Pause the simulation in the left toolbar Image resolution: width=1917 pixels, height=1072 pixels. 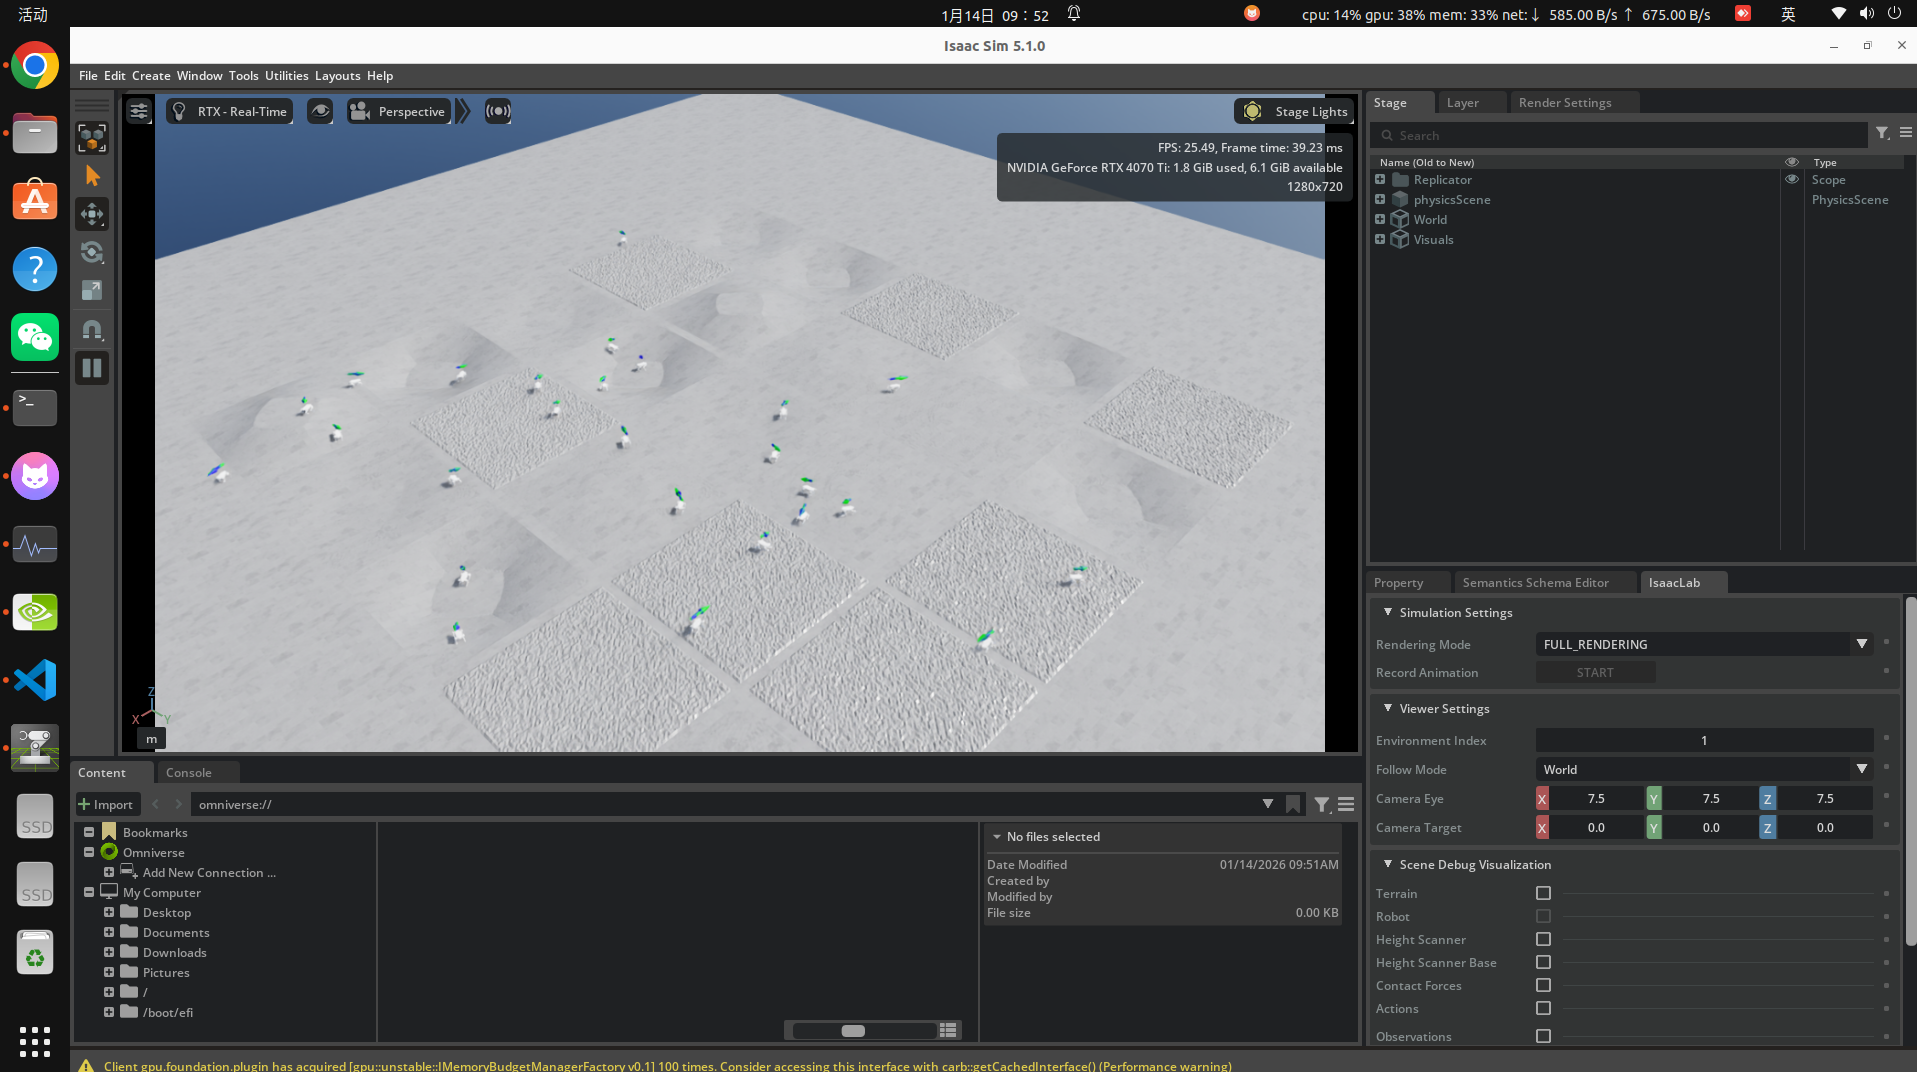[92, 368]
